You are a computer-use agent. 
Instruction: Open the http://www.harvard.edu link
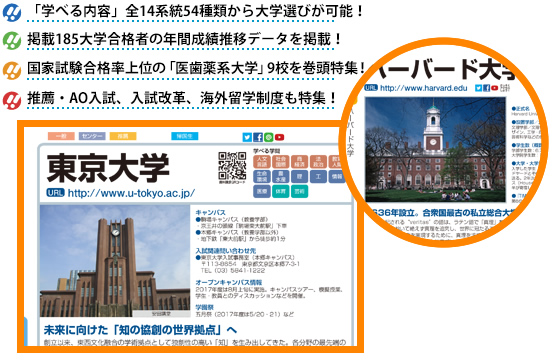[x=423, y=88]
